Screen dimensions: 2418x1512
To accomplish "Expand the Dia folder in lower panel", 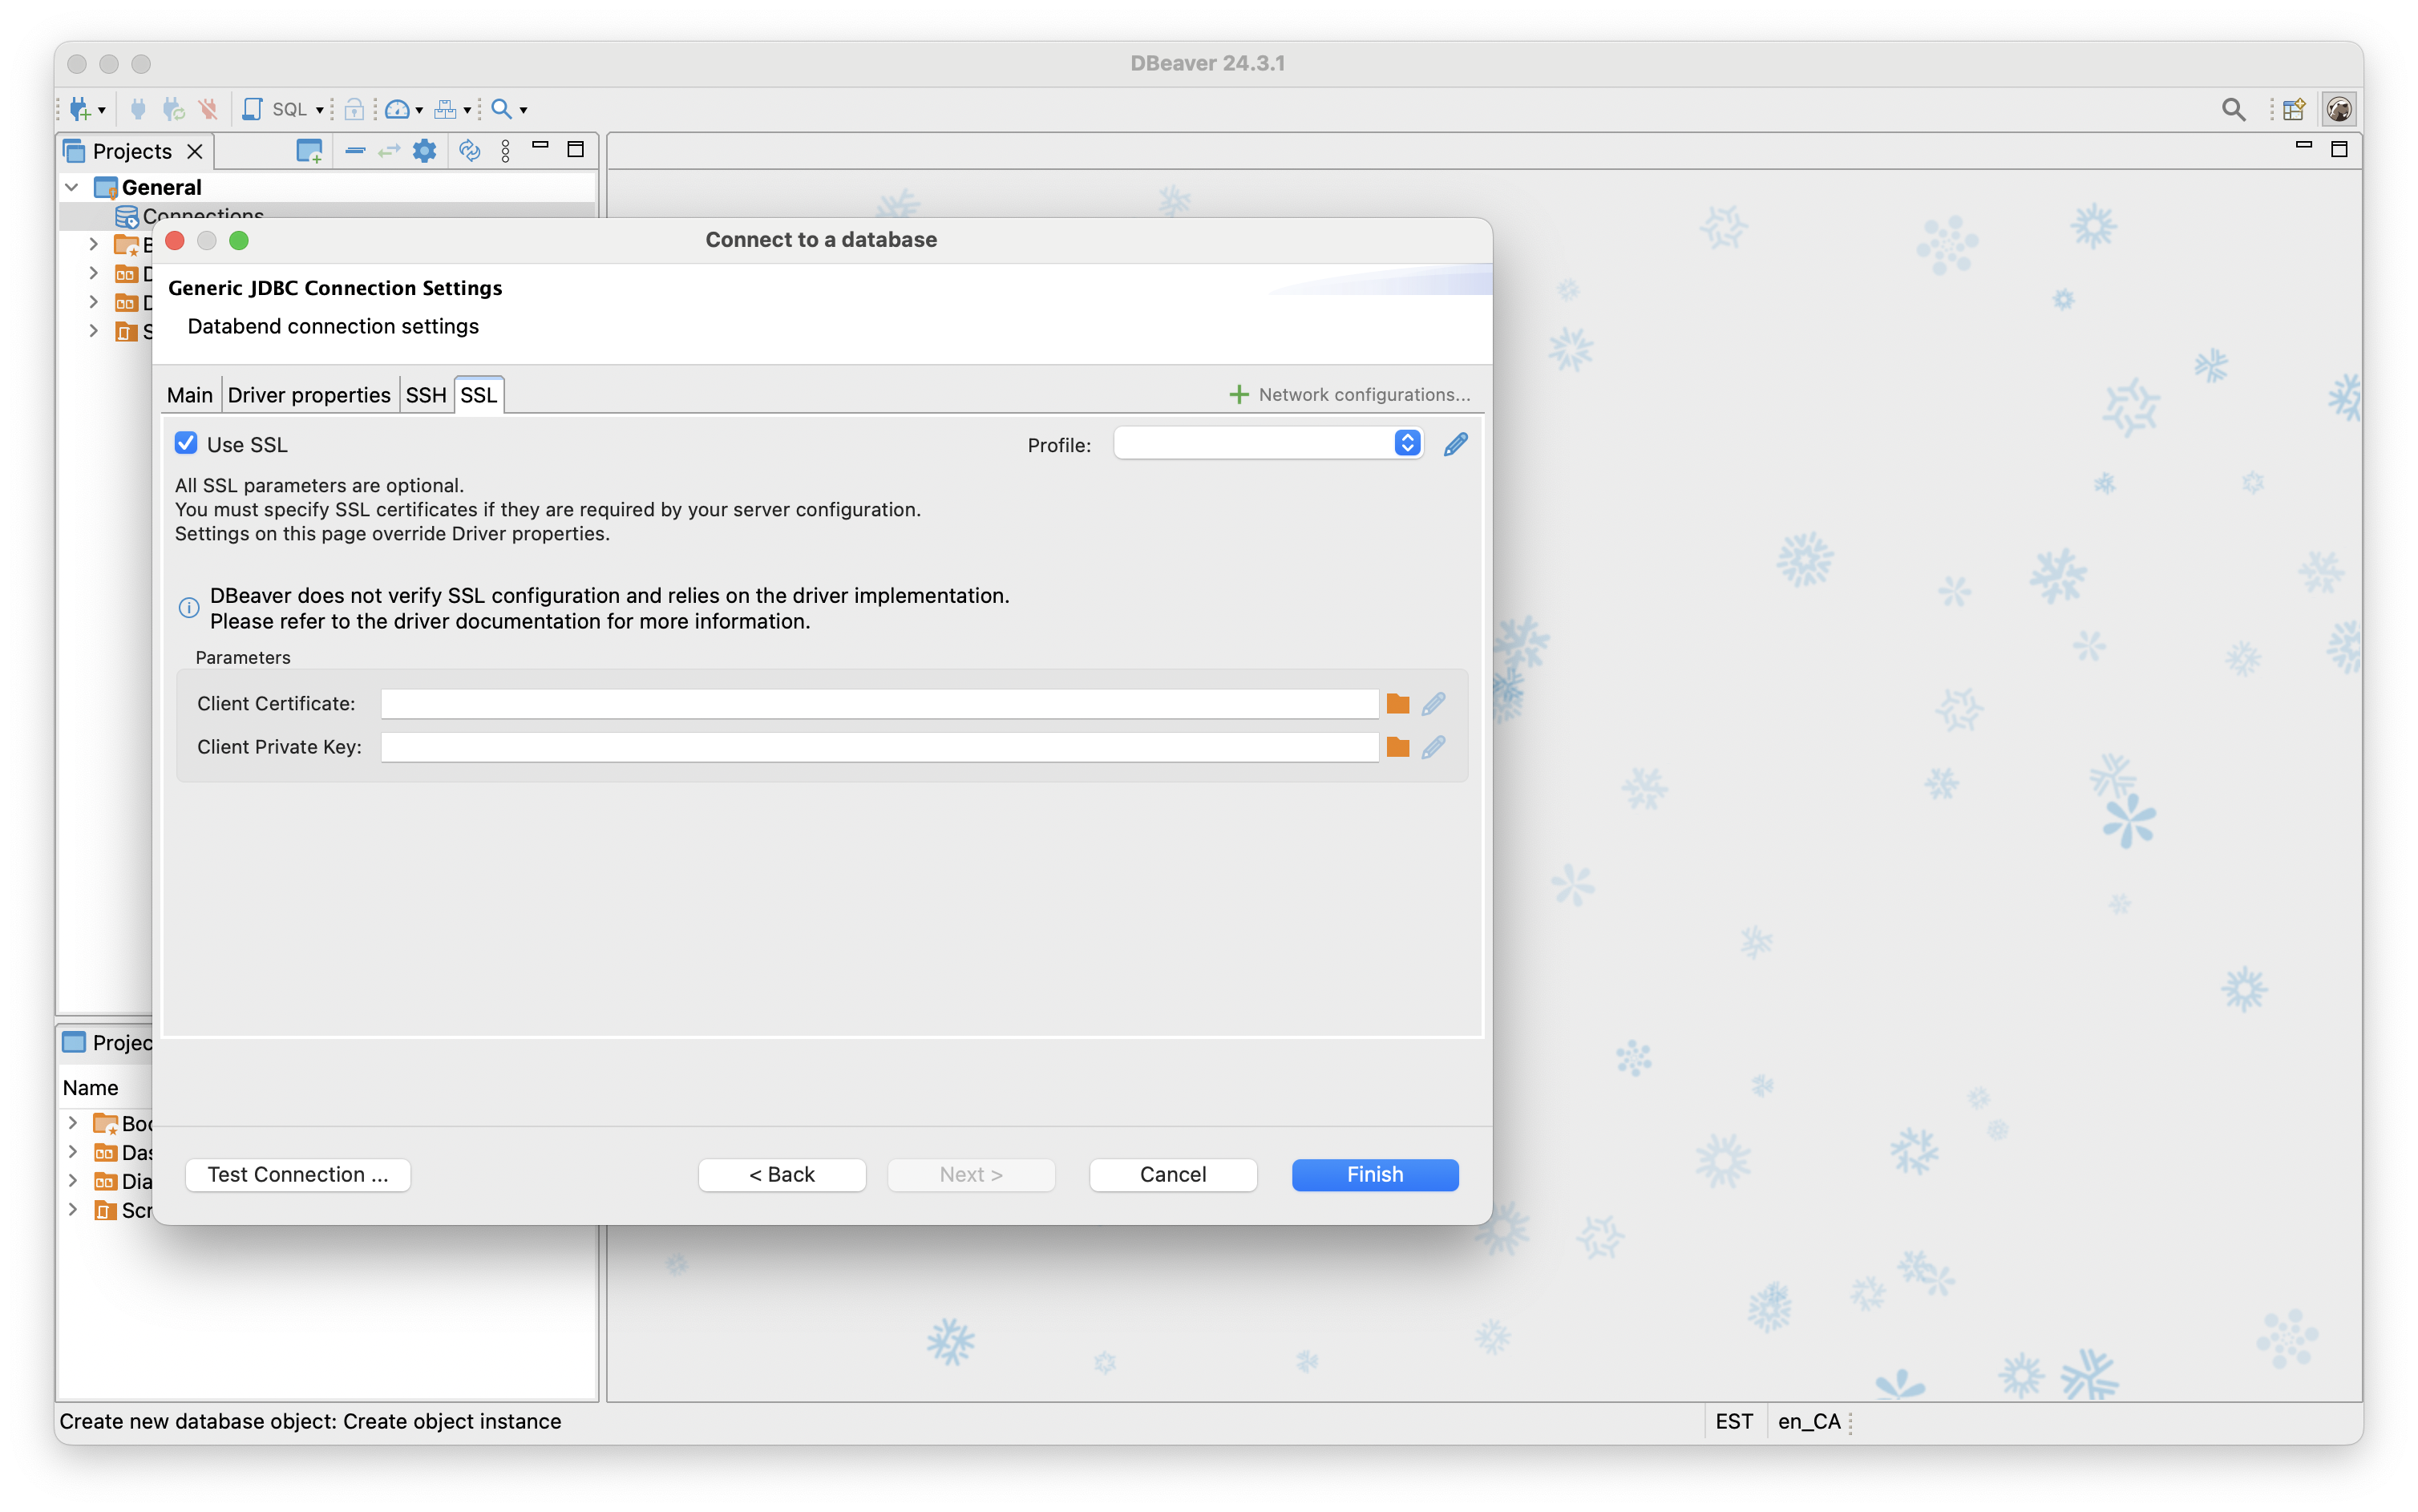I will tap(72, 1181).
